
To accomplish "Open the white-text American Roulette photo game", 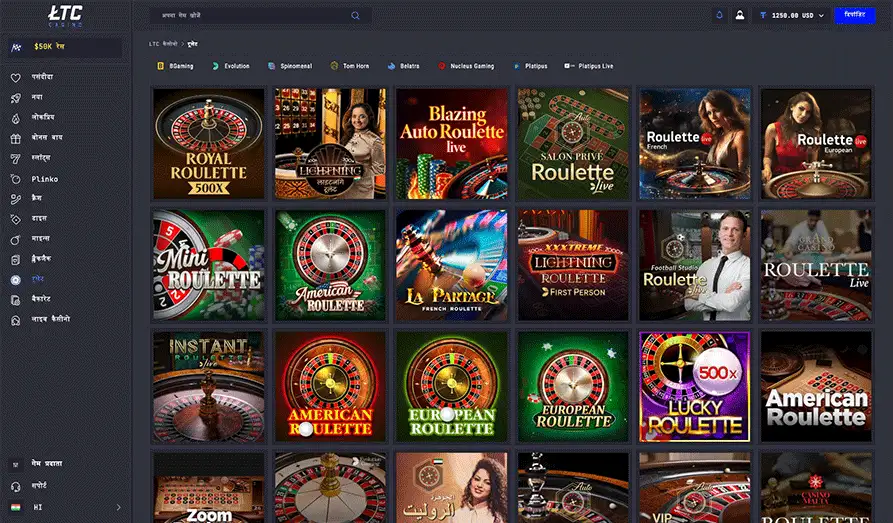I will point(817,387).
